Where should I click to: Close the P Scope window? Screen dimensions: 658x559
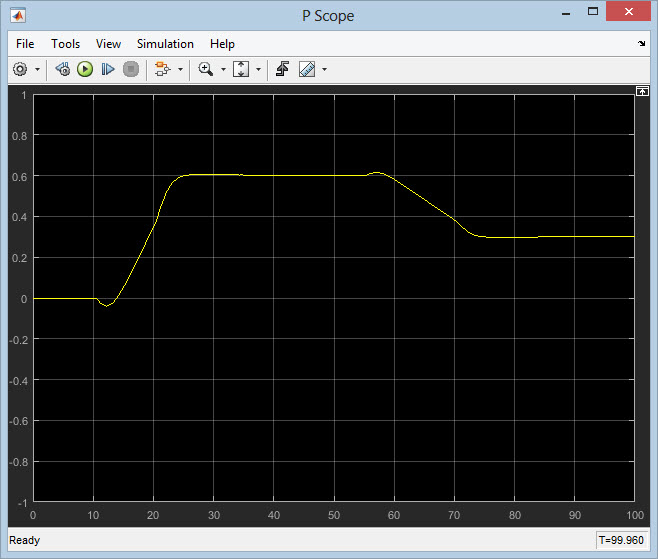pyautogui.click(x=629, y=12)
